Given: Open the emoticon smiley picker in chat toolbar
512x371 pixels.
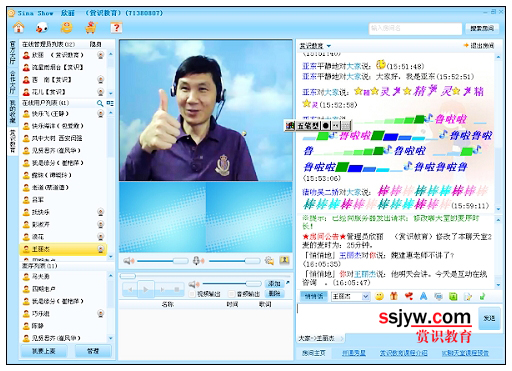Looking at the screenshot, I should pos(379,296).
